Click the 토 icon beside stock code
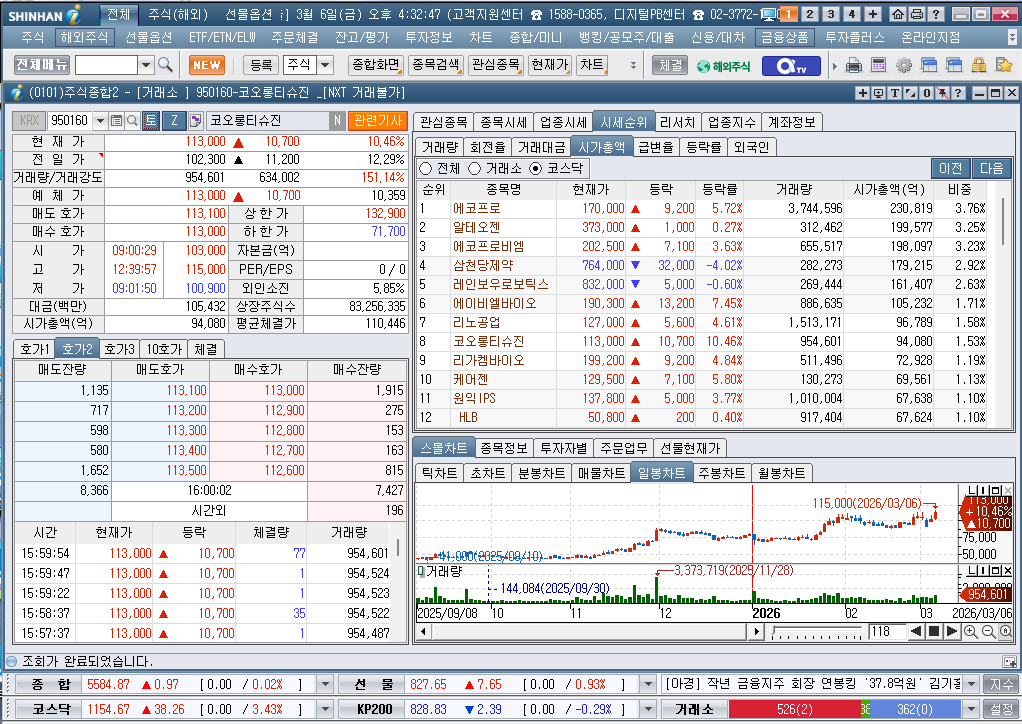The height and width of the screenshot is (724, 1022). point(151,121)
